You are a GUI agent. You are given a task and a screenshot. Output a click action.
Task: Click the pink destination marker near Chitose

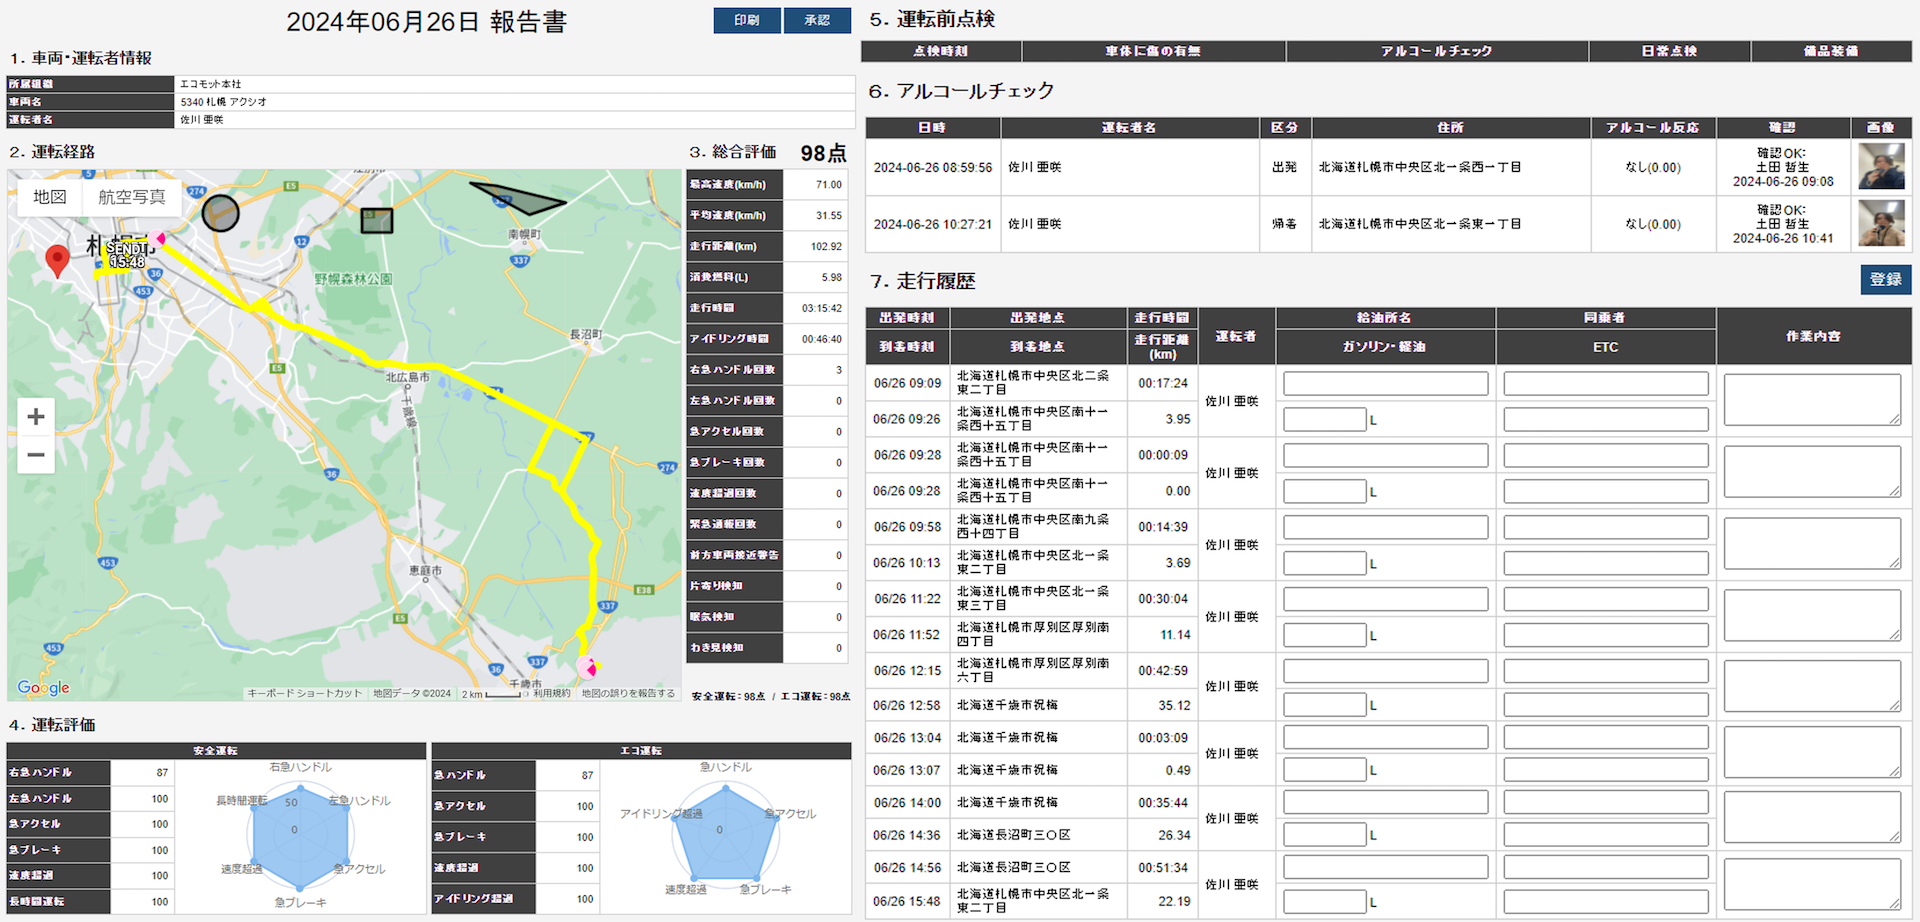(x=587, y=666)
